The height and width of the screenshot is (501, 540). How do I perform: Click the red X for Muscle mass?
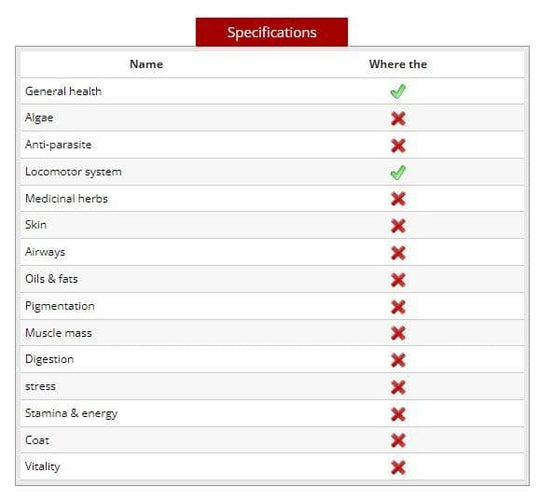(x=398, y=333)
